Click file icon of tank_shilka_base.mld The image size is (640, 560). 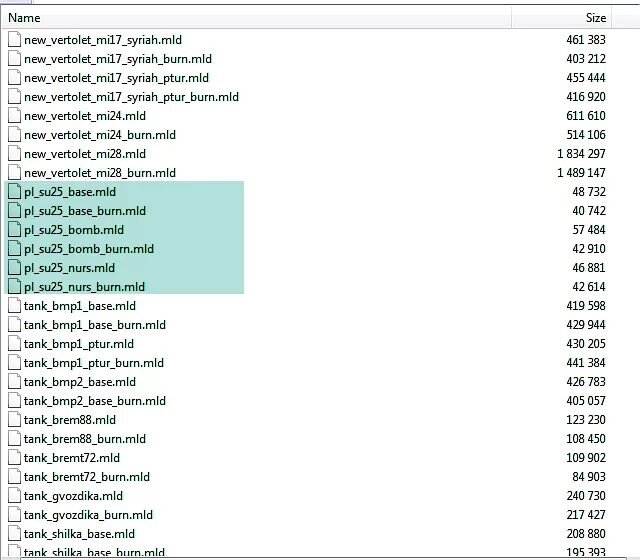(x=14, y=533)
